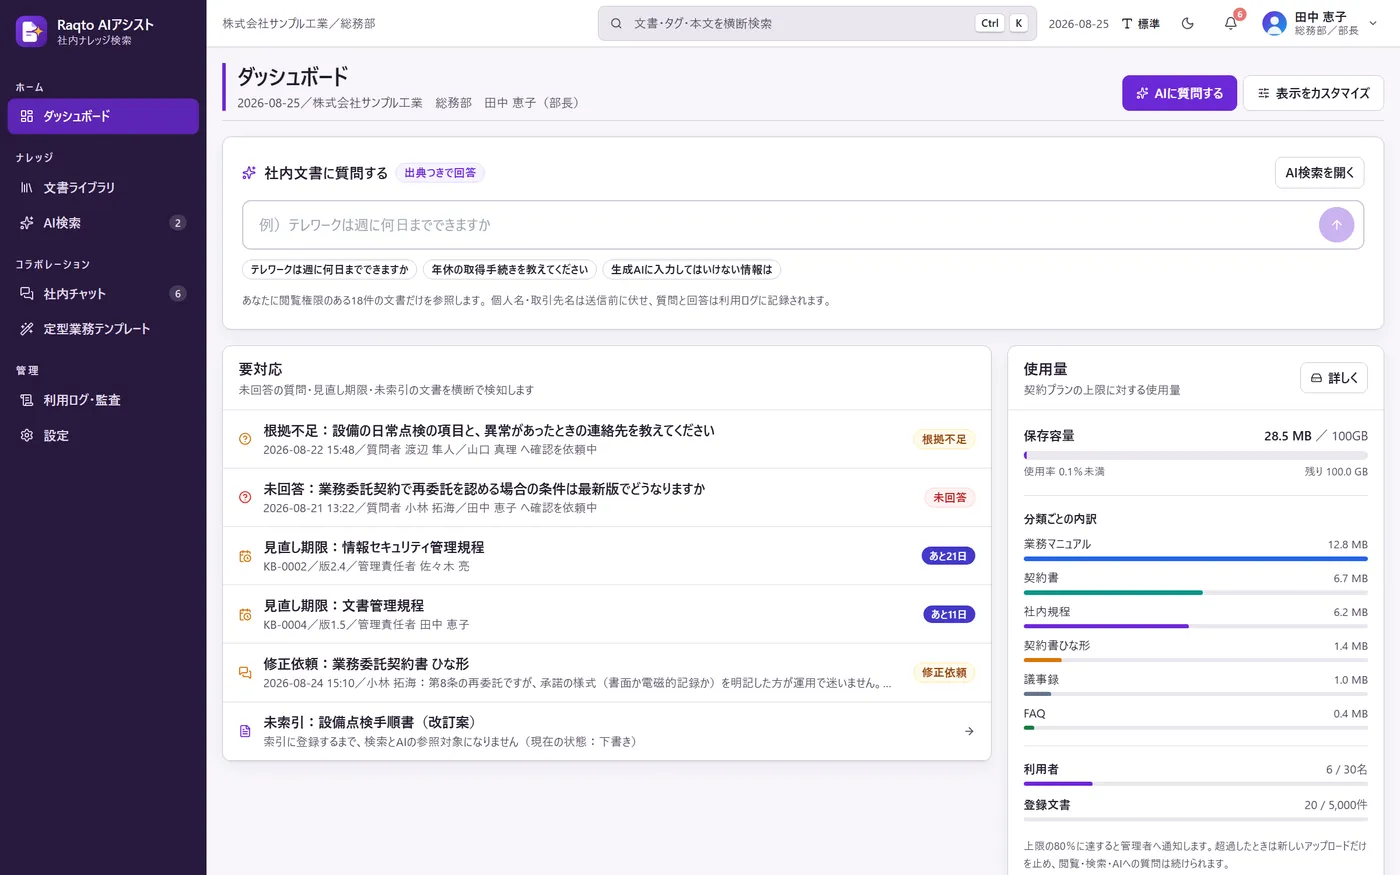Select suggestion 生成AIに入力してはいけない情報は
The image size is (1400, 875).
pyautogui.click(x=692, y=270)
